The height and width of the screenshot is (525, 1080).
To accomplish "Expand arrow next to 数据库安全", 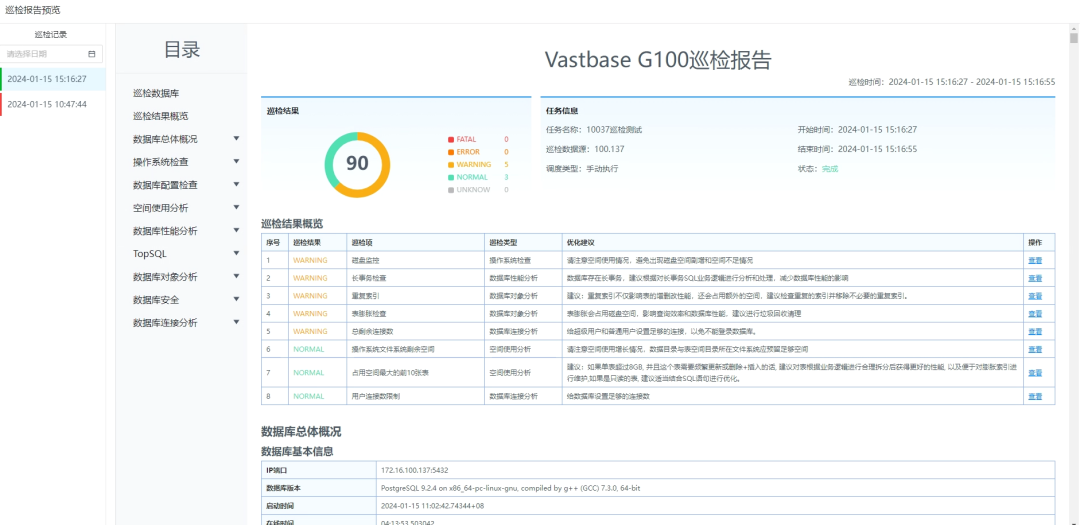I will [236, 299].
